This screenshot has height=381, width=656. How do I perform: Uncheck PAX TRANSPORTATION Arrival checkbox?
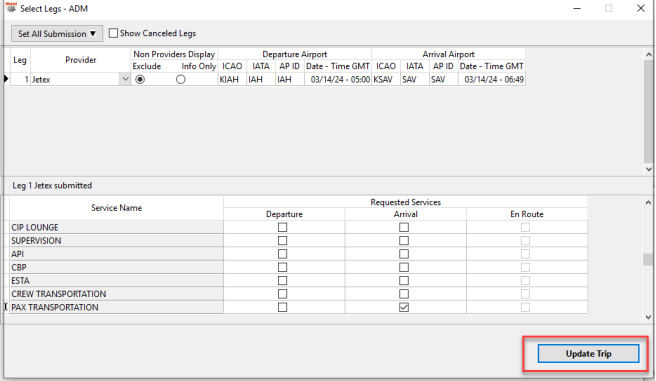(404, 307)
